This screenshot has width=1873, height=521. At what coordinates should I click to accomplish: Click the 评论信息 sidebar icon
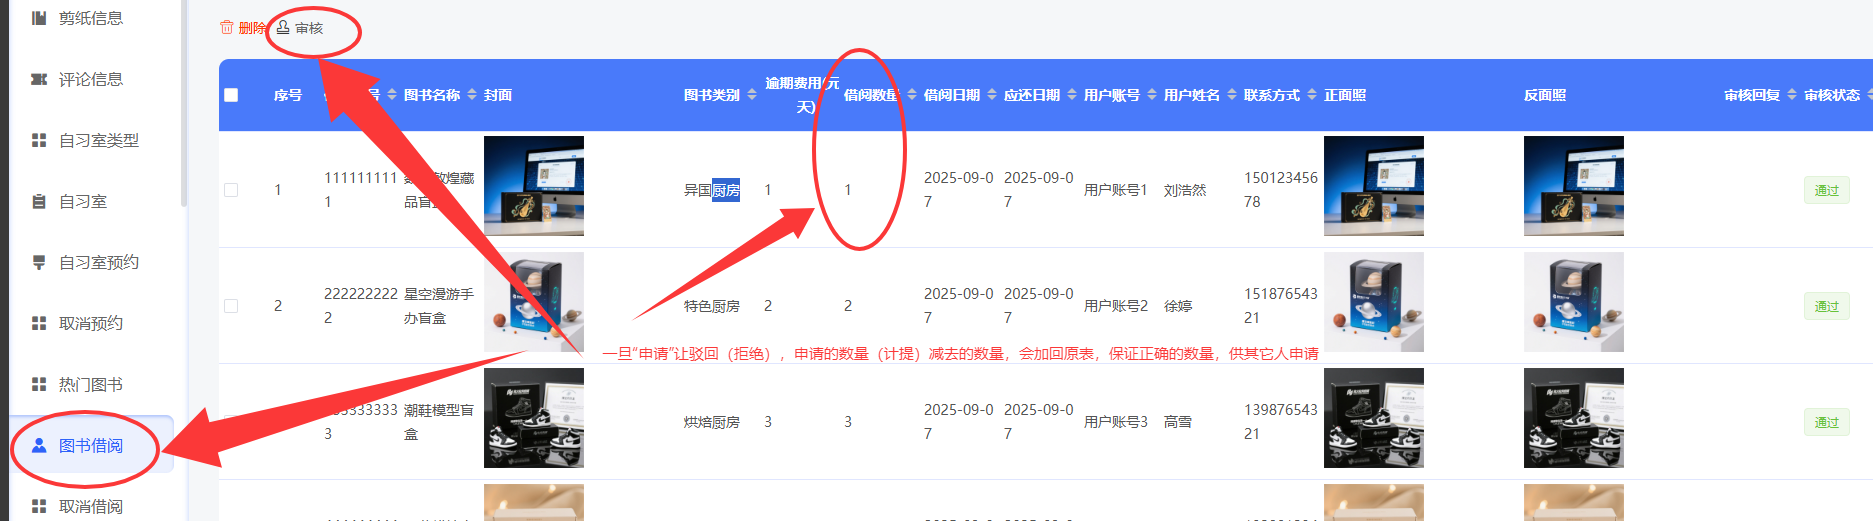(x=39, y=79)
